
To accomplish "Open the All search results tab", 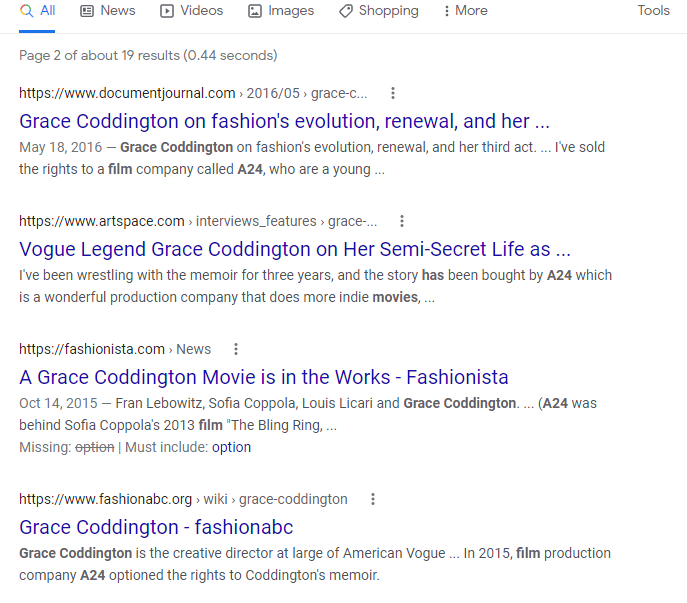I will 37,11.
